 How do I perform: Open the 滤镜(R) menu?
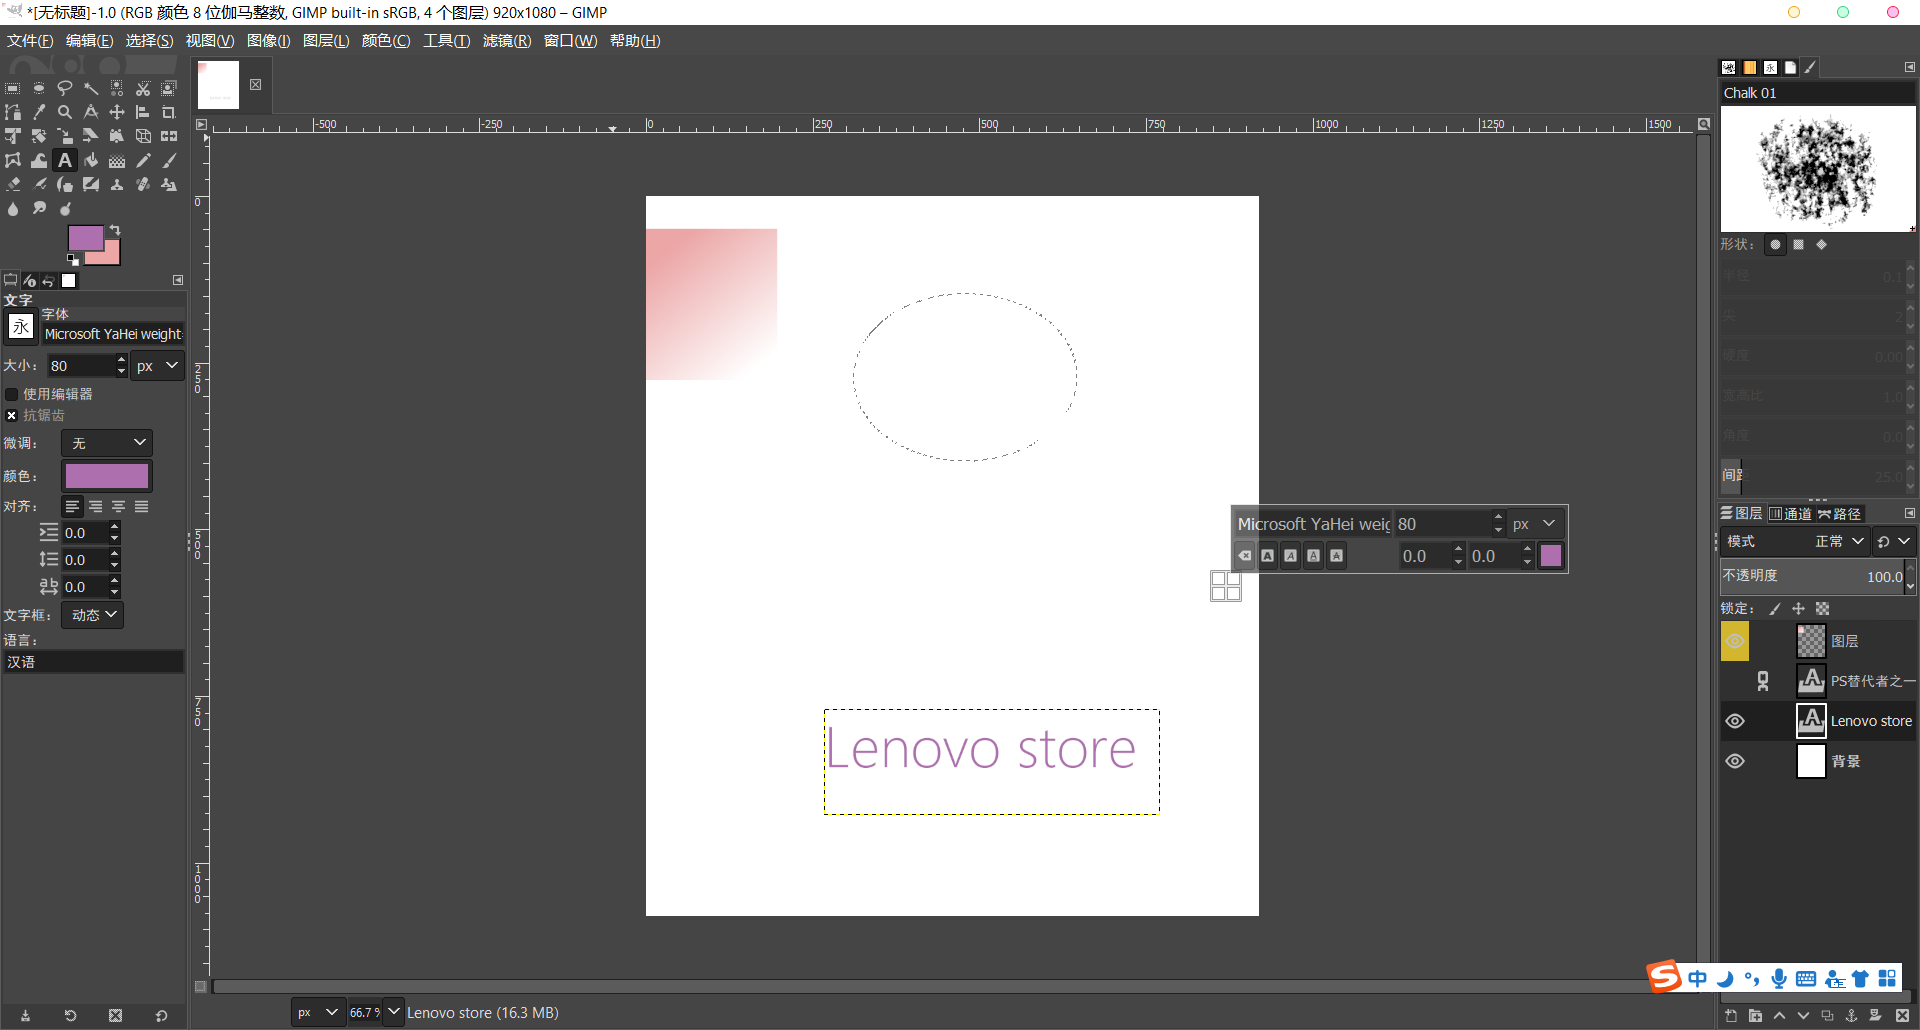coord(507,40)
